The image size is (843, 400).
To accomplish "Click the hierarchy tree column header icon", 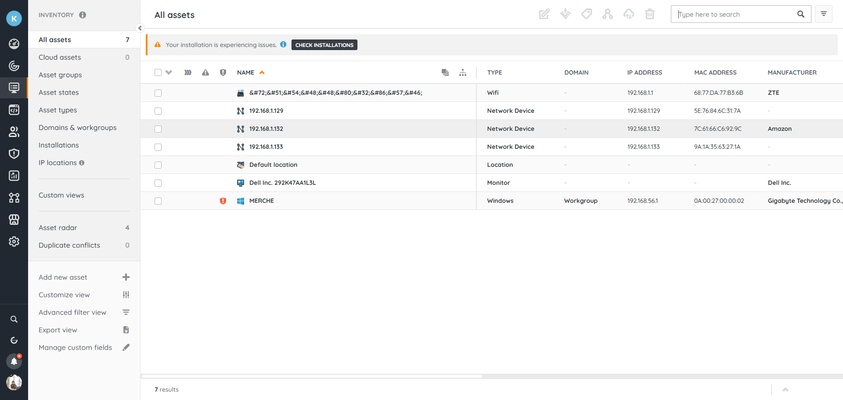I will point(462,73).
